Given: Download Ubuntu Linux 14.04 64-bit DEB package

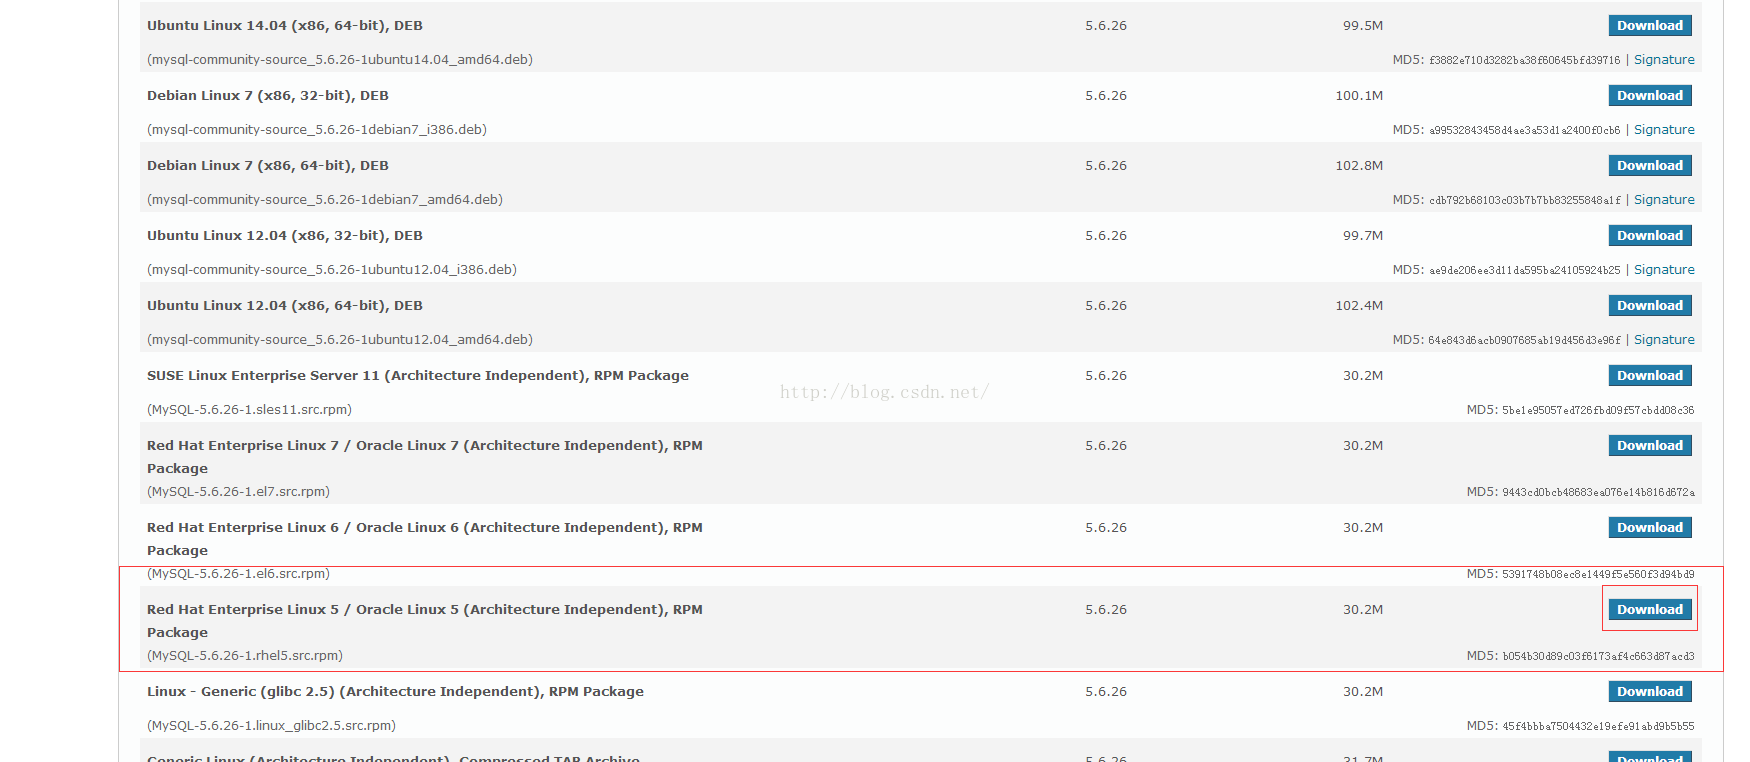Looking at the screenshot, I should pos(1650,26).
